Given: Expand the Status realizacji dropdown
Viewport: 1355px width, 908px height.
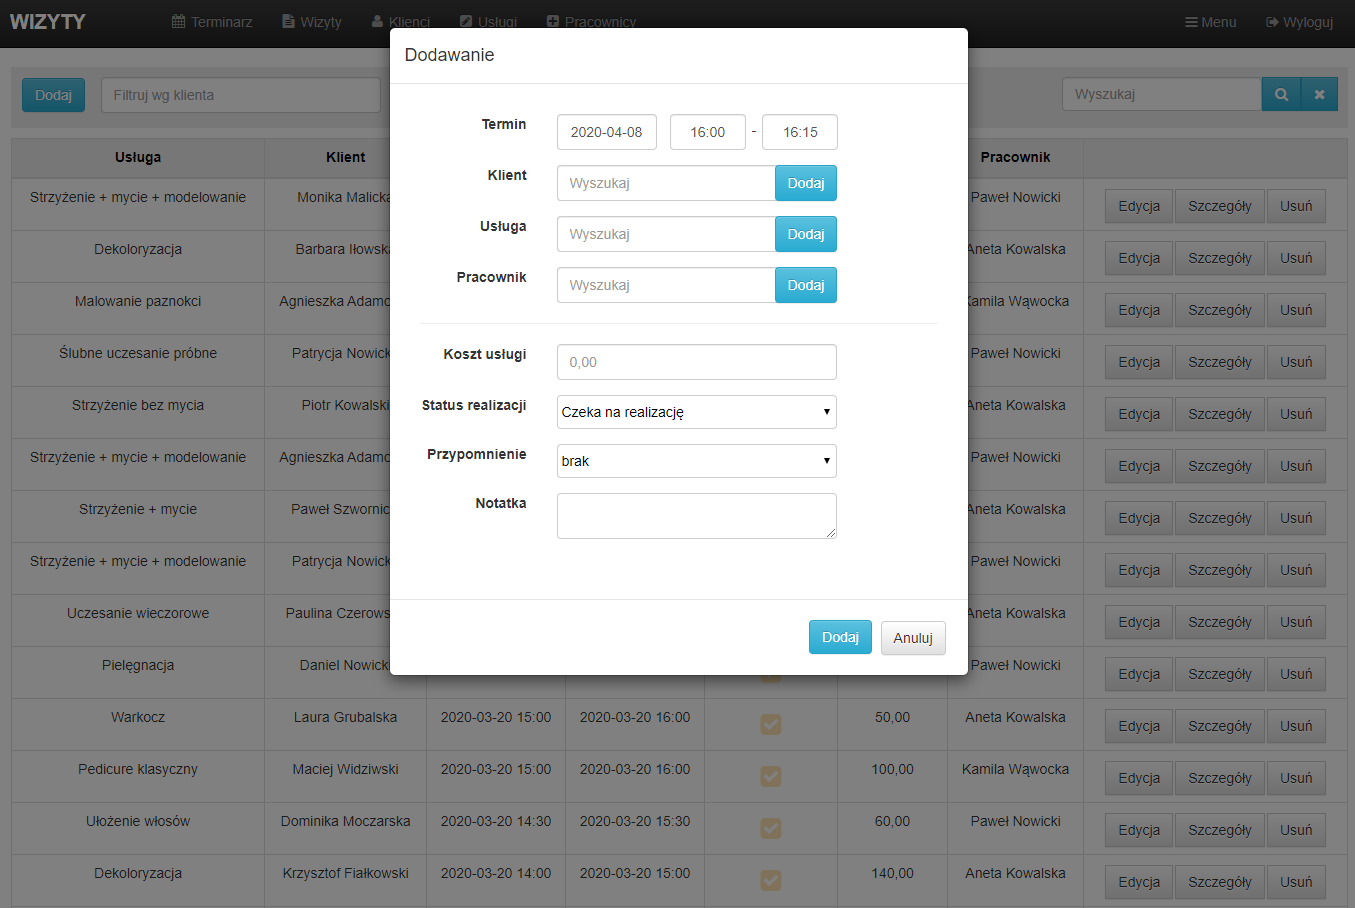Looking at the screenshot, I should [696, 412].
